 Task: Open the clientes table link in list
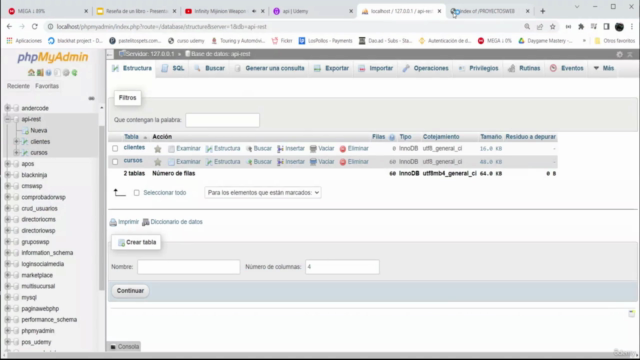134,148
